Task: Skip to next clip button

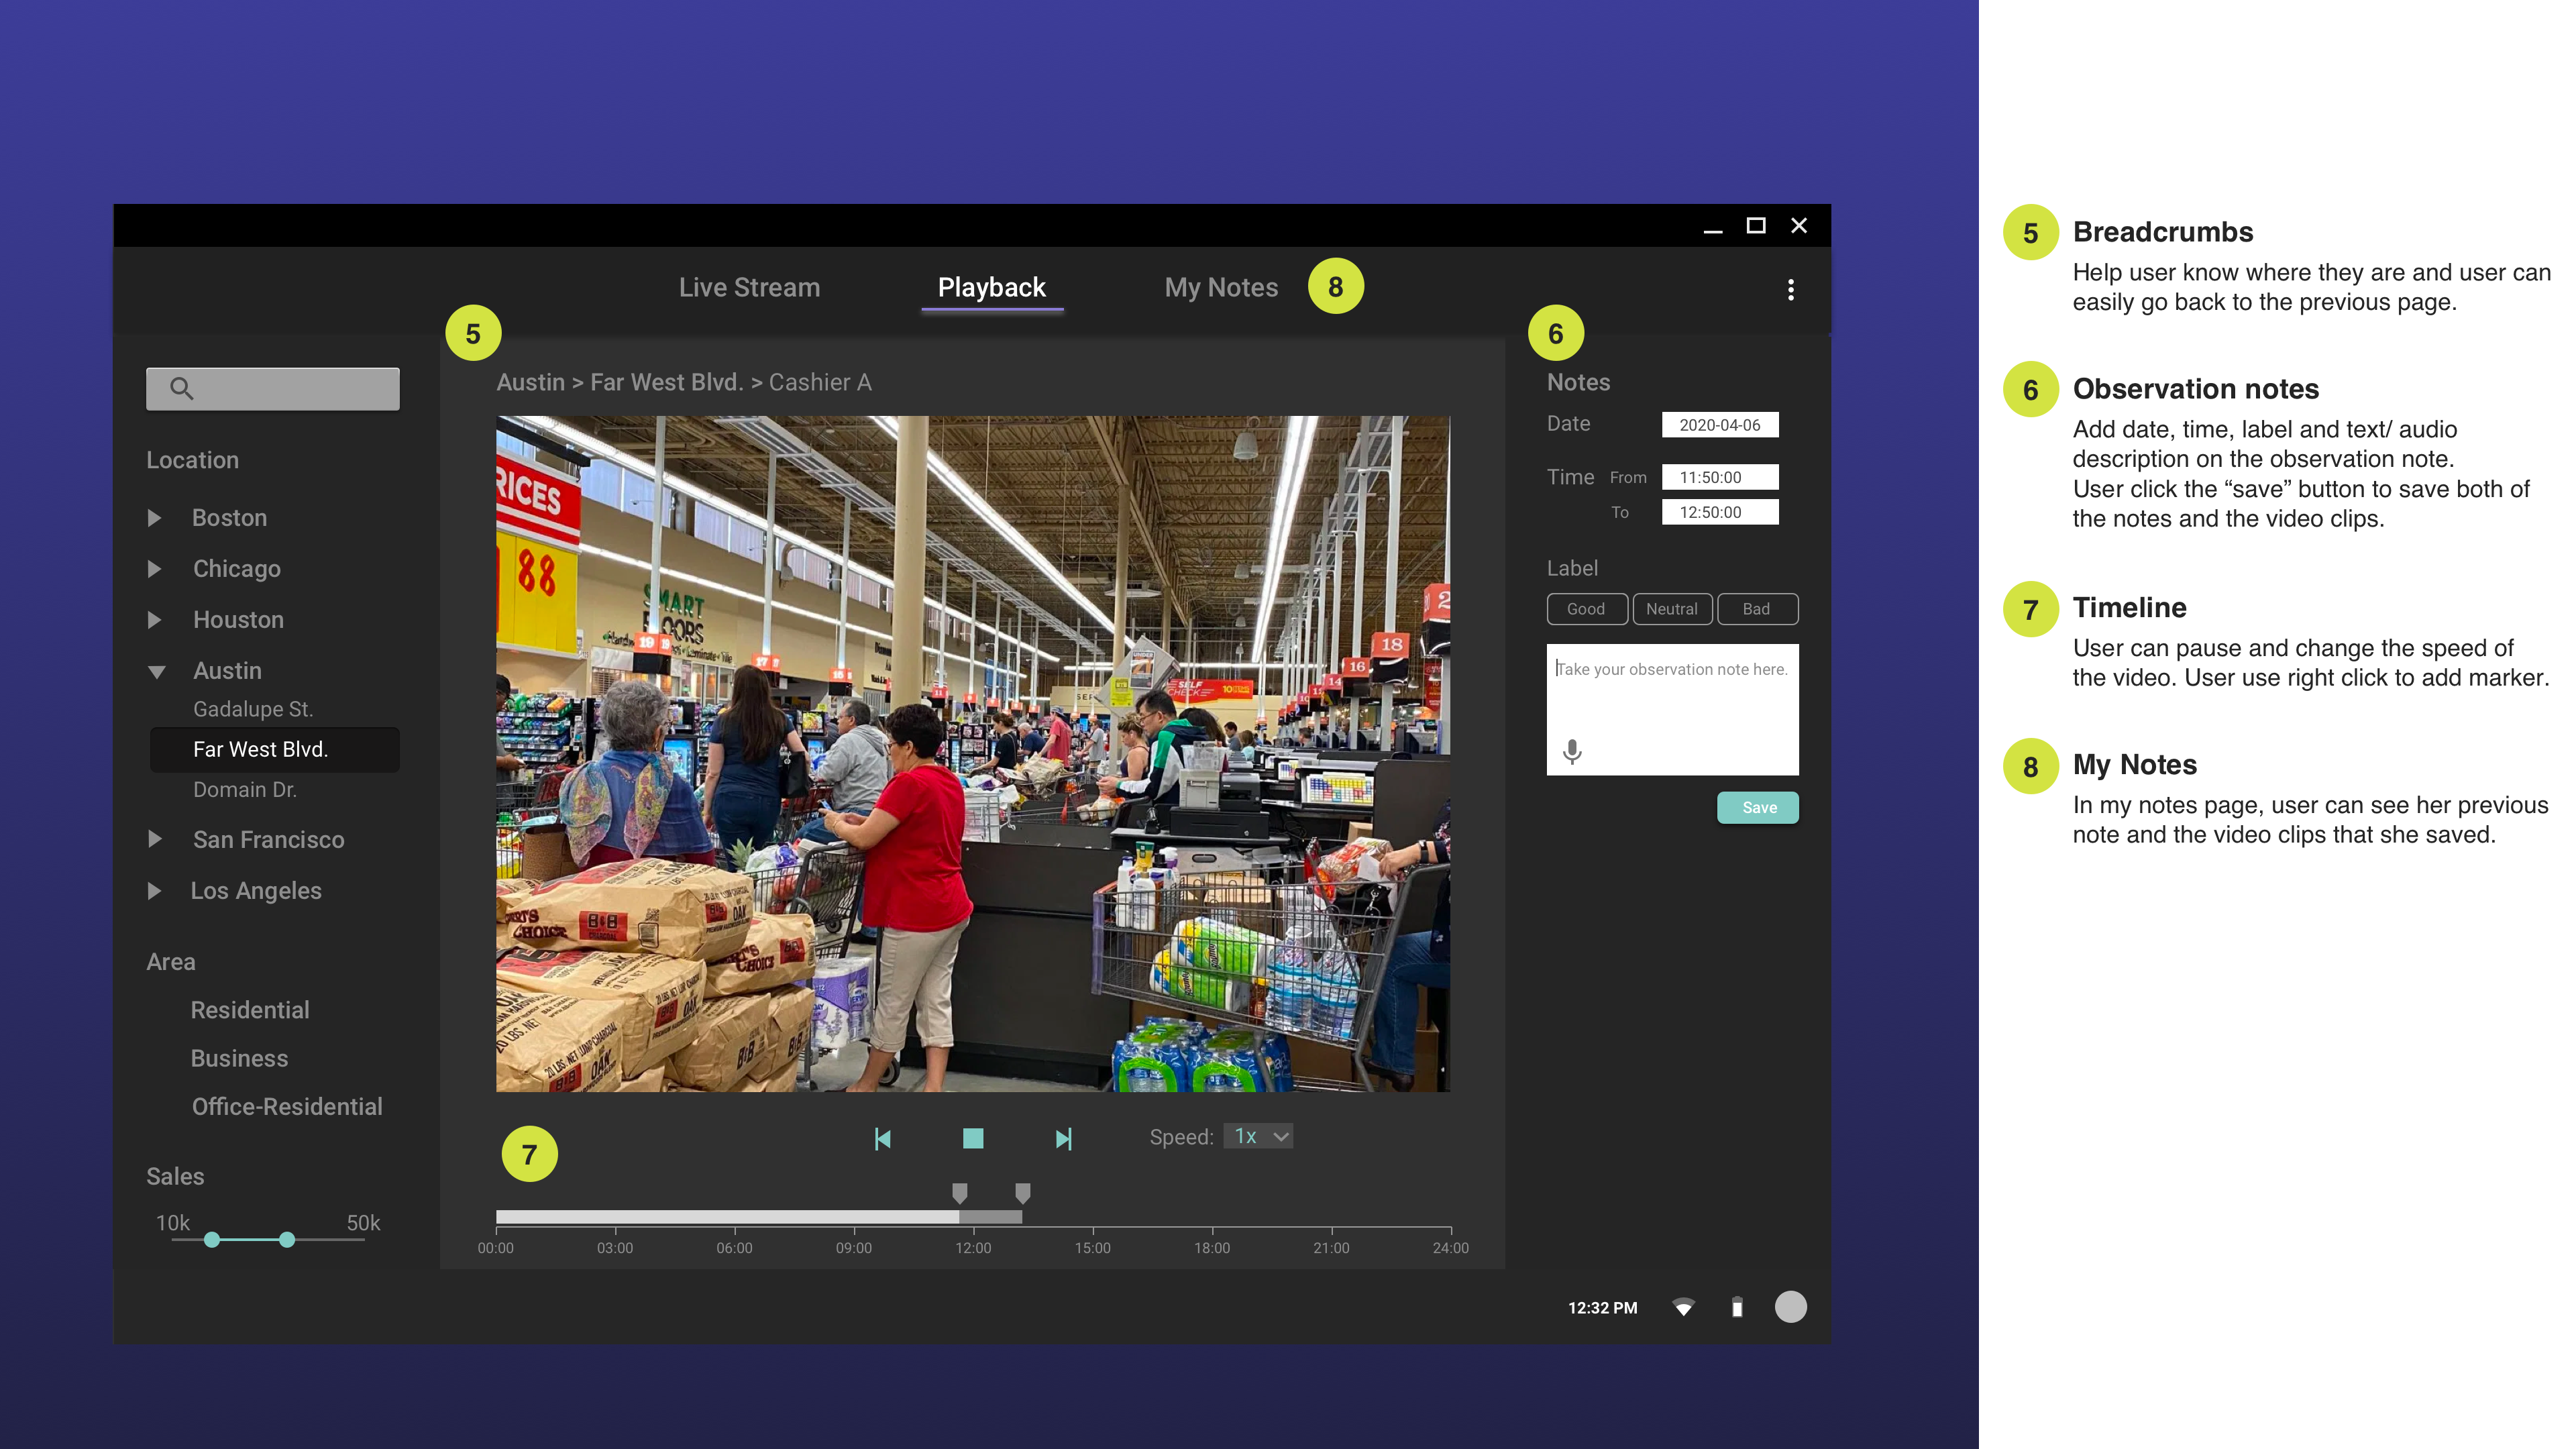Action: click(1063, 1139)
